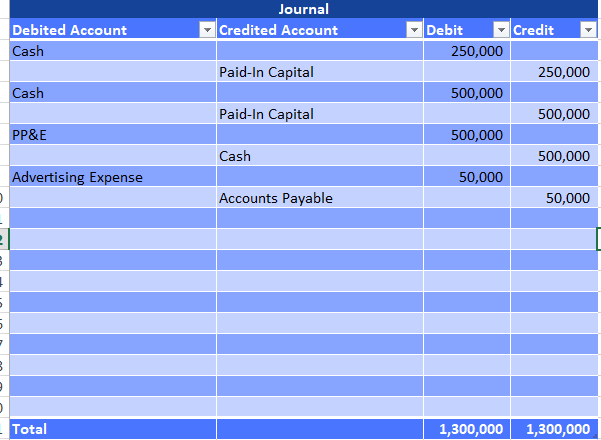Open the Credit column filter dropdown
Viewport: 601px width, 440px height.
(588, 30)
